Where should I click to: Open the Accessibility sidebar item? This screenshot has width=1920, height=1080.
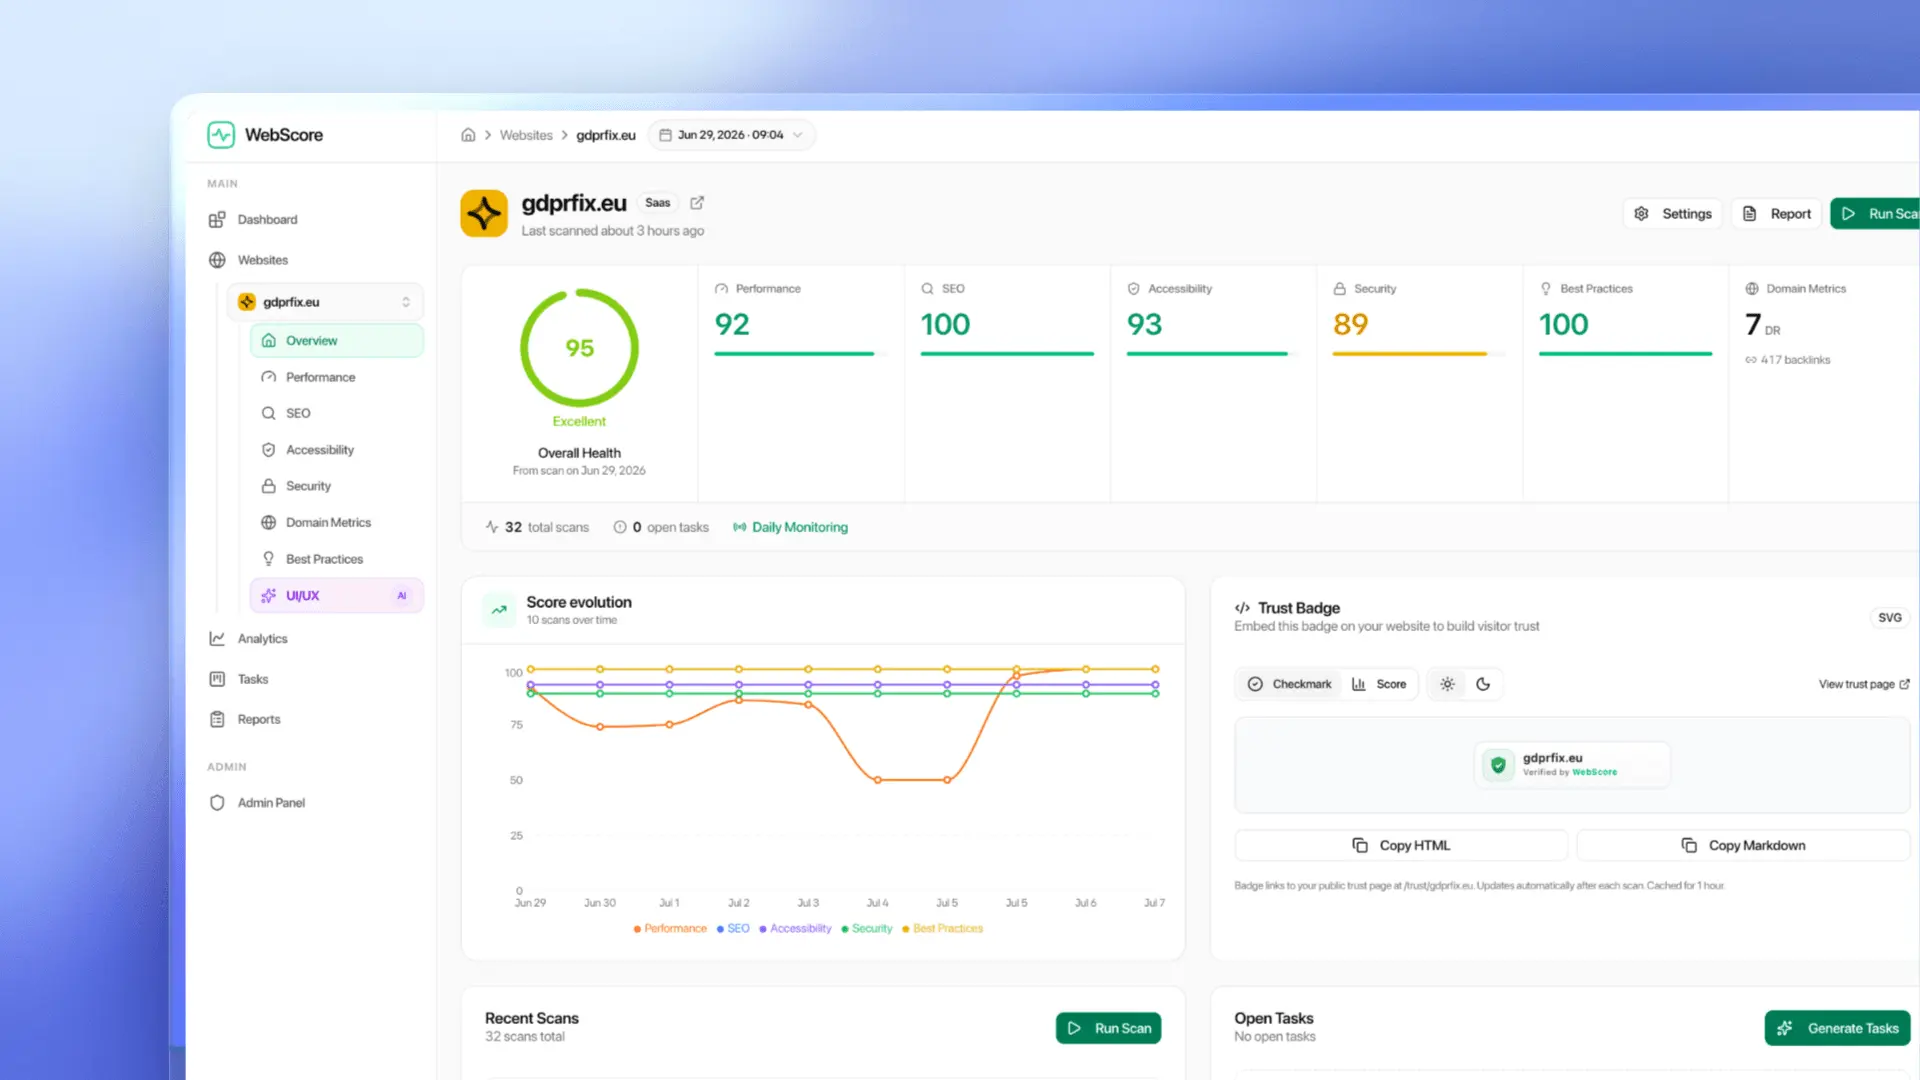319,450
